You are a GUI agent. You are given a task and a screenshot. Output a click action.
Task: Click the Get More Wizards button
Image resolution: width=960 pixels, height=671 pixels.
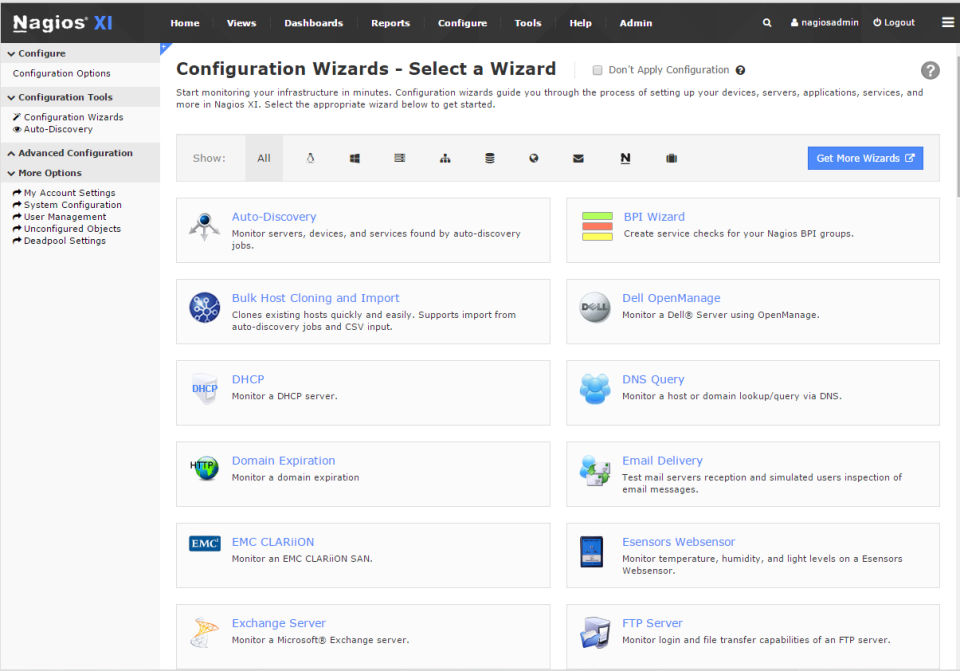865,158
